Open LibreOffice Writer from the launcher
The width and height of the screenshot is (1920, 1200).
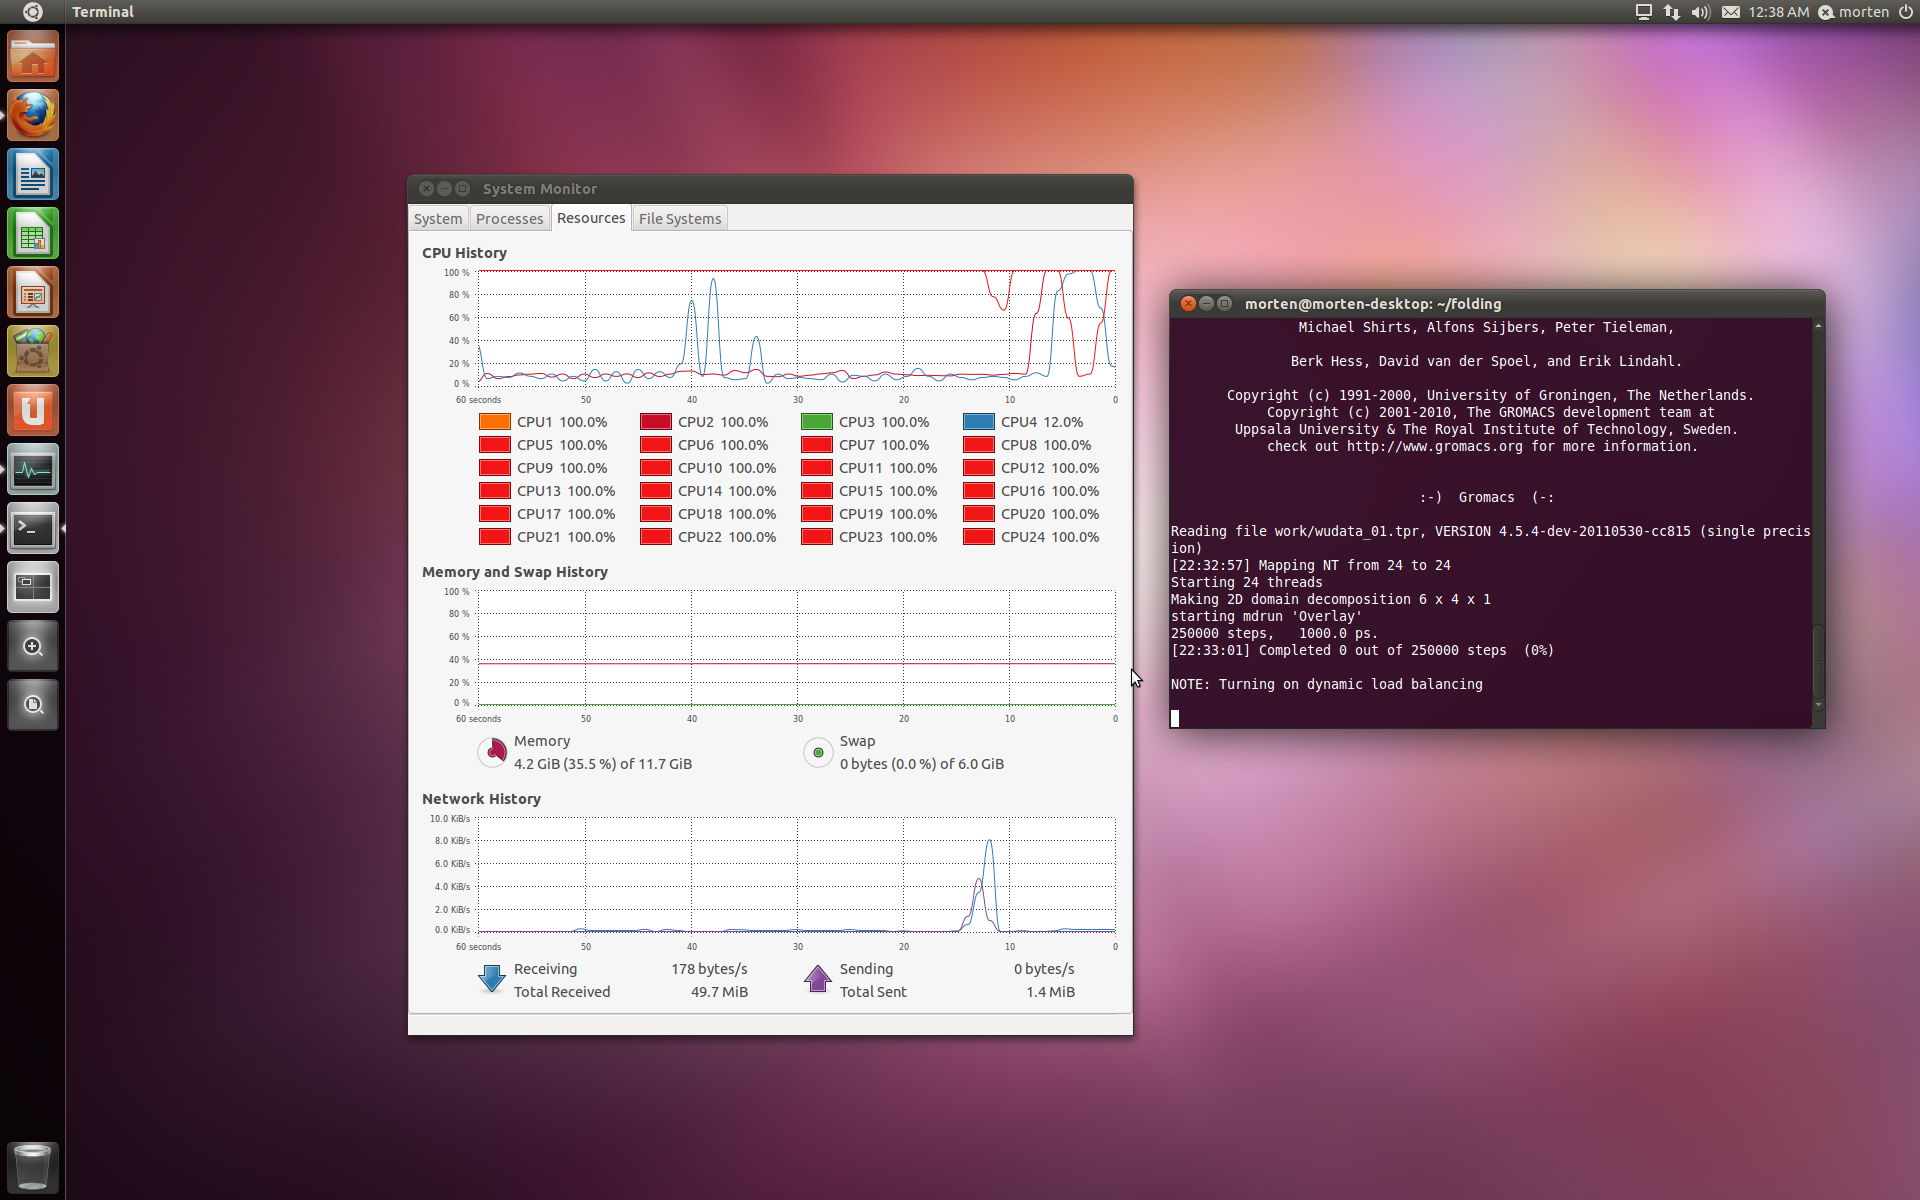[33, 175]
